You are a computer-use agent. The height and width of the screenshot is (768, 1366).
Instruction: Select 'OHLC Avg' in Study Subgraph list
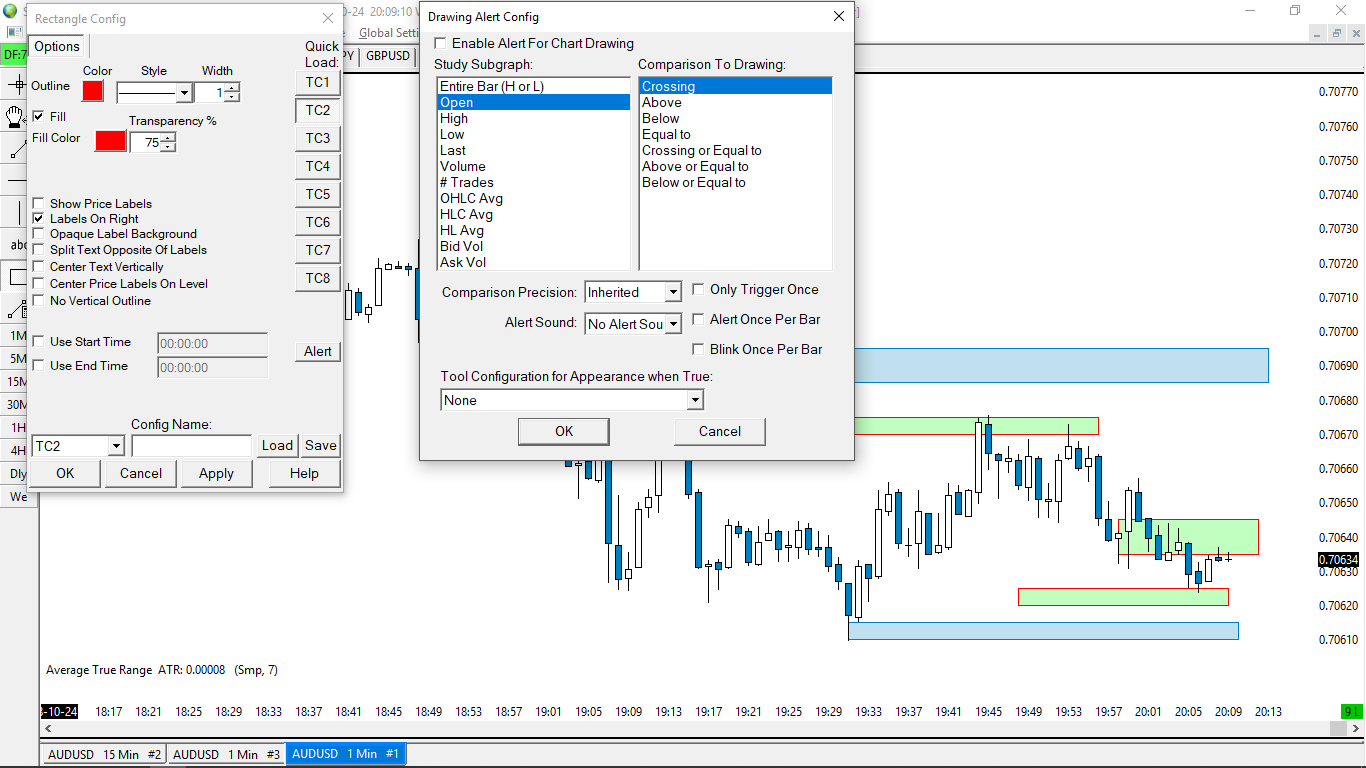coord(534,198)
